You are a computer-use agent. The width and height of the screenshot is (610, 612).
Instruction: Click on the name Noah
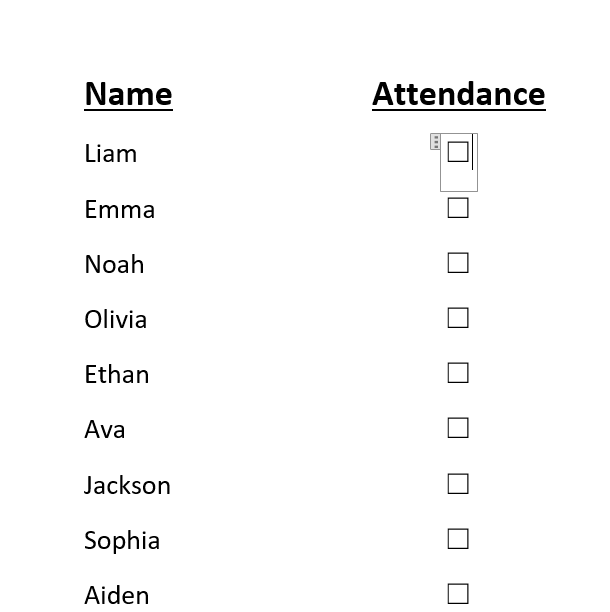pyautogui.click(x=114, y=264)
